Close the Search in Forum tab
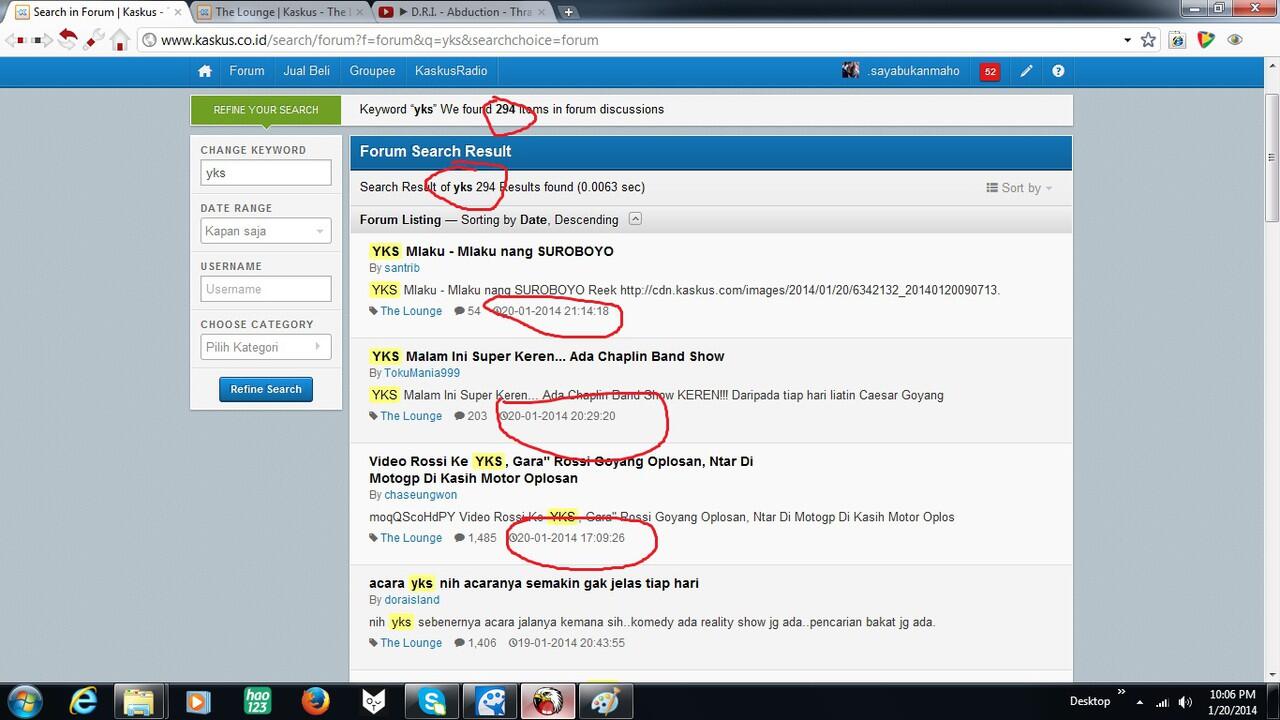 click(x=178, y=12)
